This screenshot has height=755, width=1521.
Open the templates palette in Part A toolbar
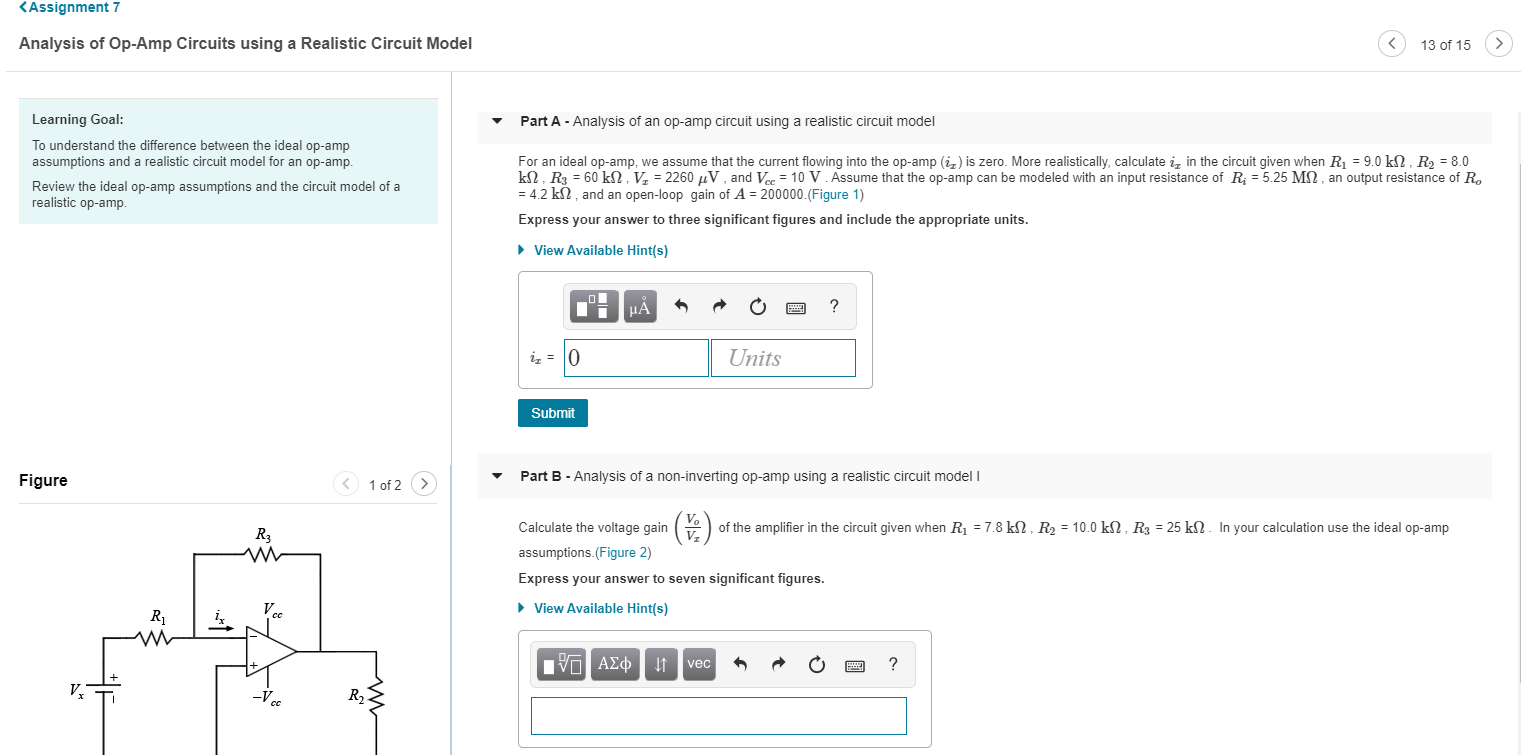[593, 306]
